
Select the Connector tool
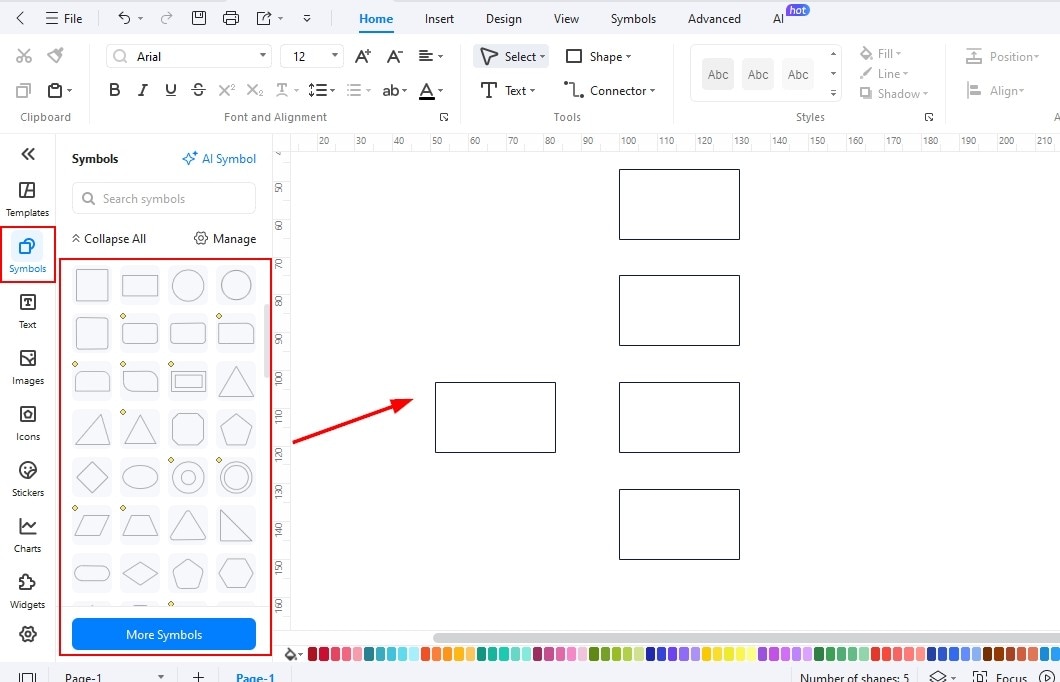[608, 90]
